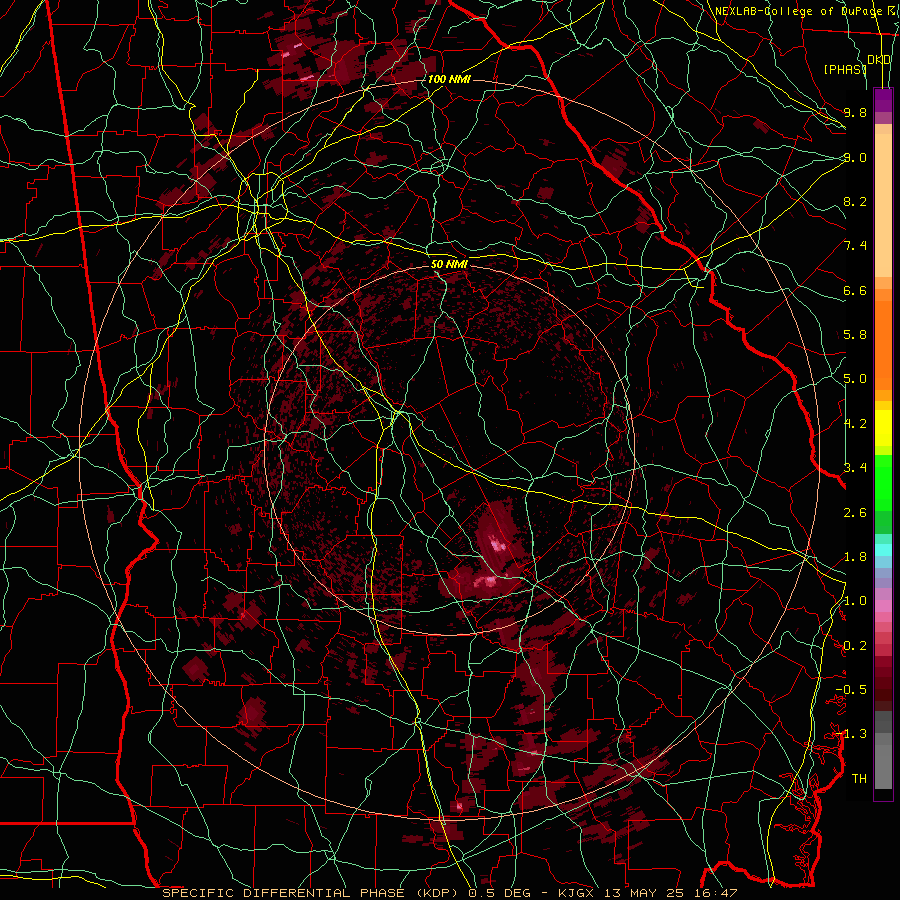Click the pink segment of the color bar
900x900 pixels.
pyautogui.click(x=883, y=606)
